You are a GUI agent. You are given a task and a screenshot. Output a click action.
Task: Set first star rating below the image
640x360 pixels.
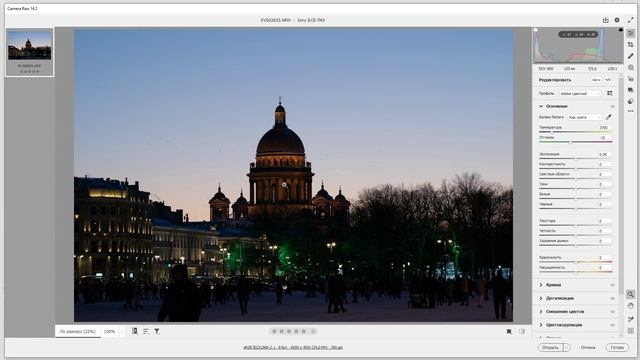click(274, 331)
